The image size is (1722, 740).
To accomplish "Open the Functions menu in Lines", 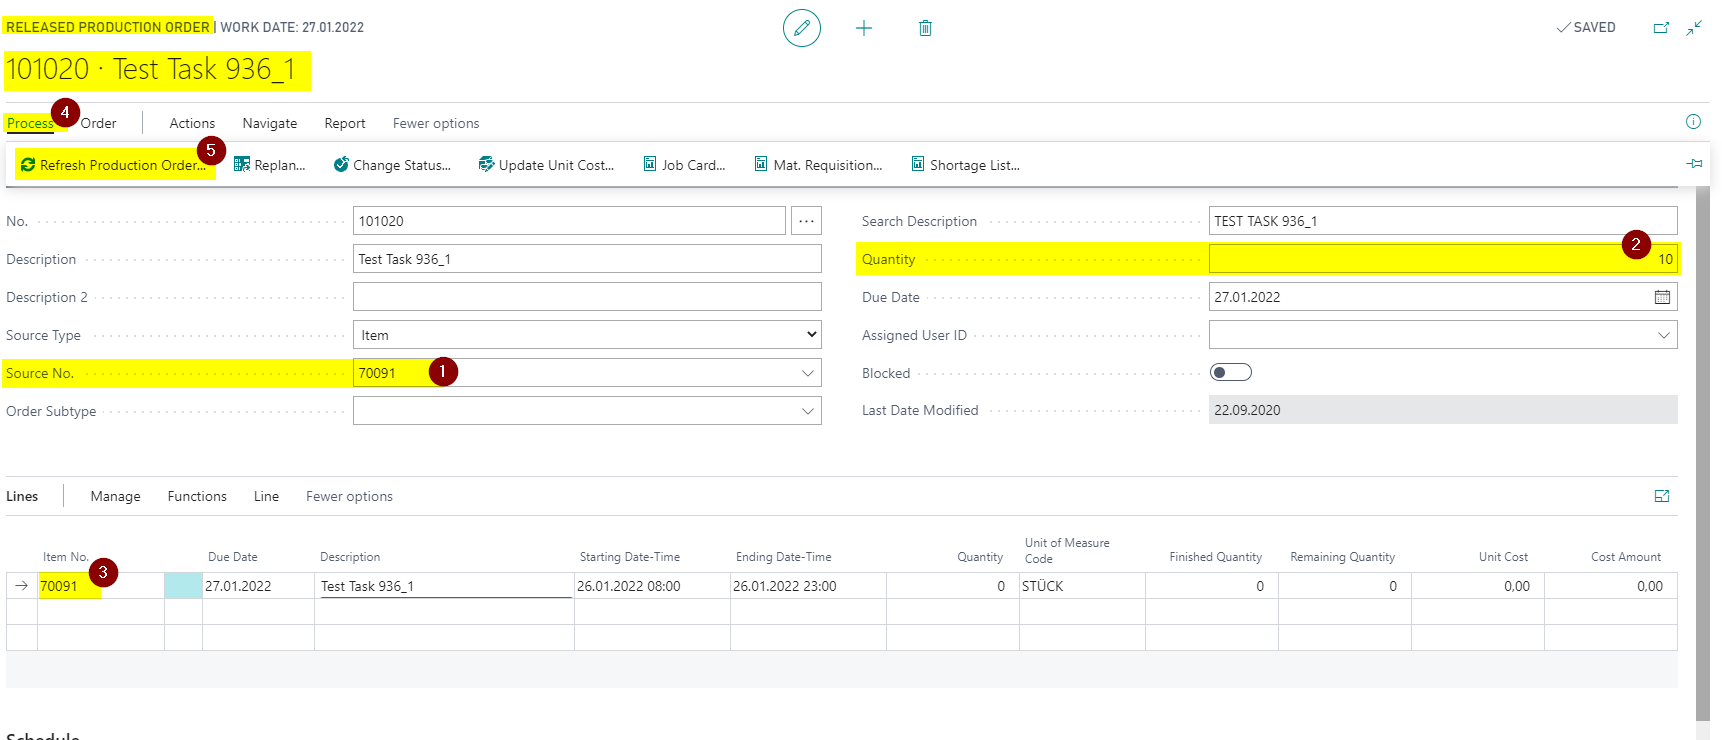I will (x=197, y=496).
